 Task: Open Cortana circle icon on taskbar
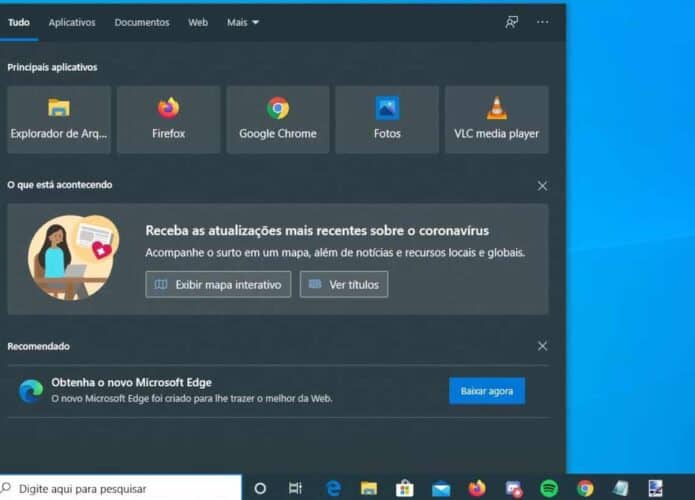260,488
